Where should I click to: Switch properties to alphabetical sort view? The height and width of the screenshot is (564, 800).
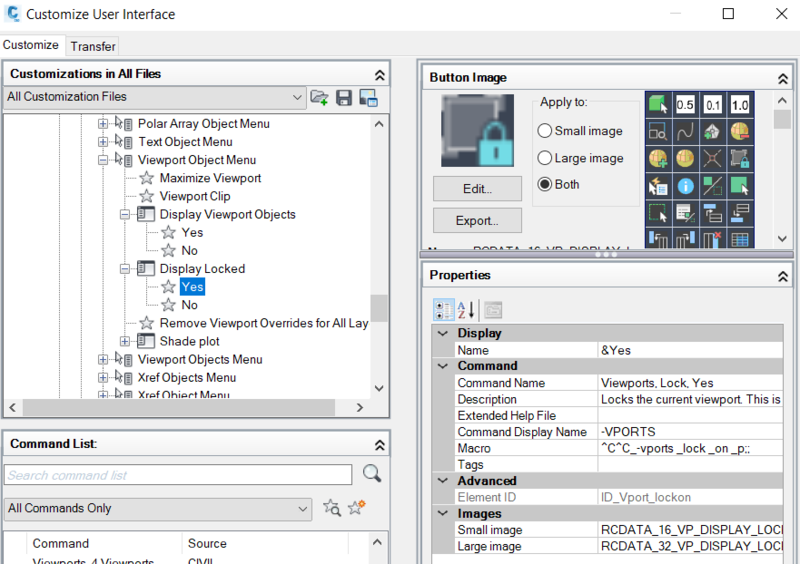coord(467,309)
